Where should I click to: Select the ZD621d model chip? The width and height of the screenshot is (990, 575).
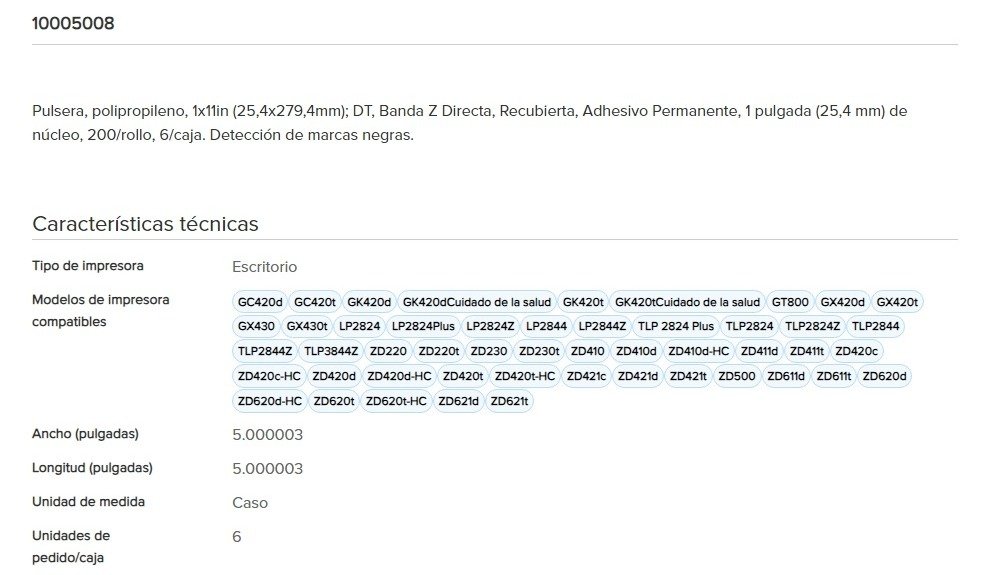coord(458,401)
